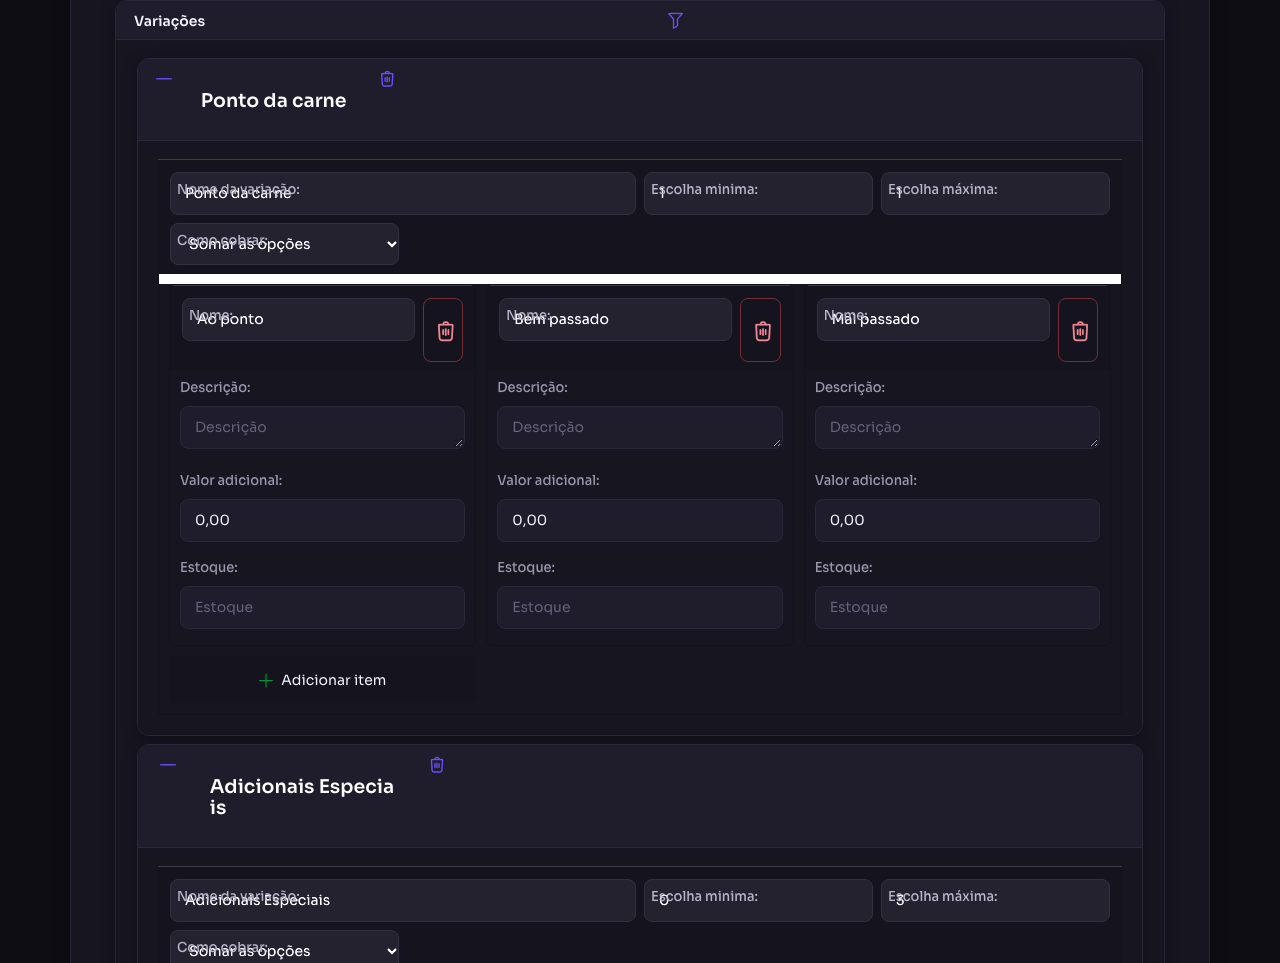The width and height of the screenshot is (1280, 963).
Task: Open Como cobrar dropdown for Ponto da carne
Action: pos(284,244)
